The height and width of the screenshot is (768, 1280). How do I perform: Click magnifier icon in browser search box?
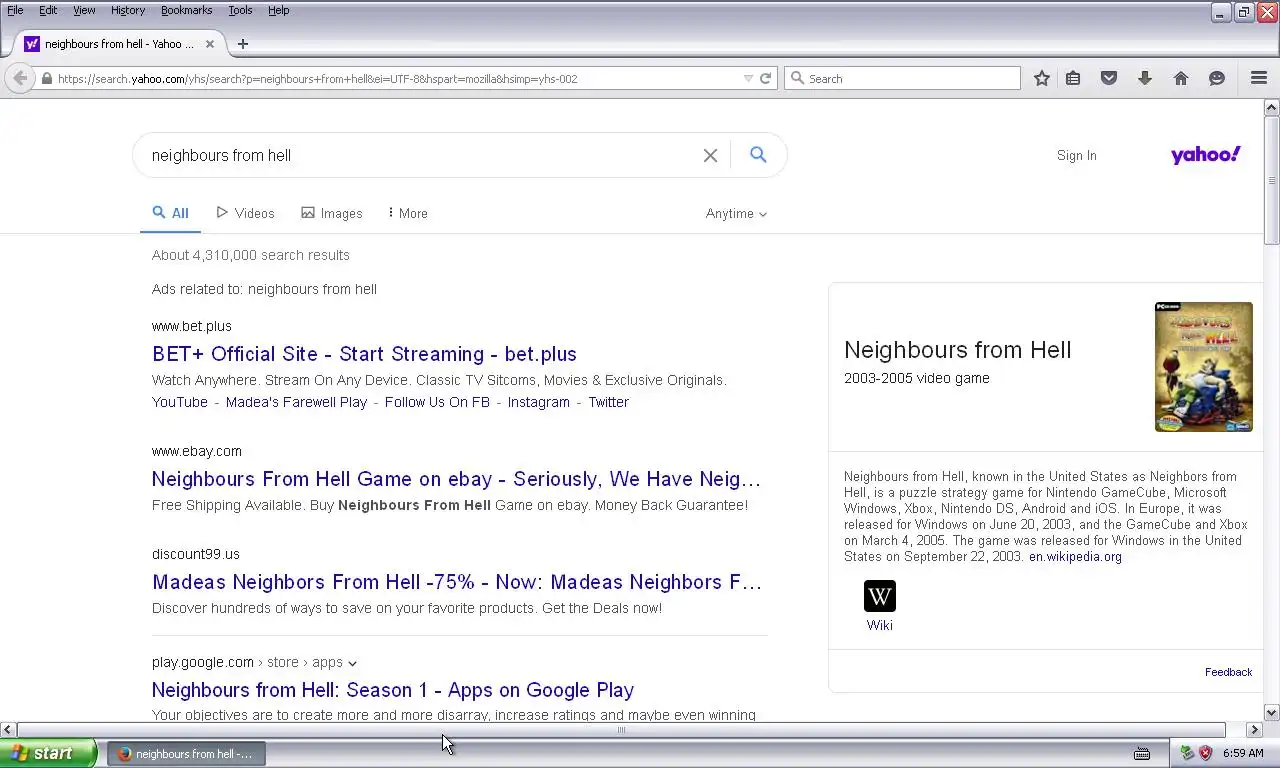pos(798,78)
